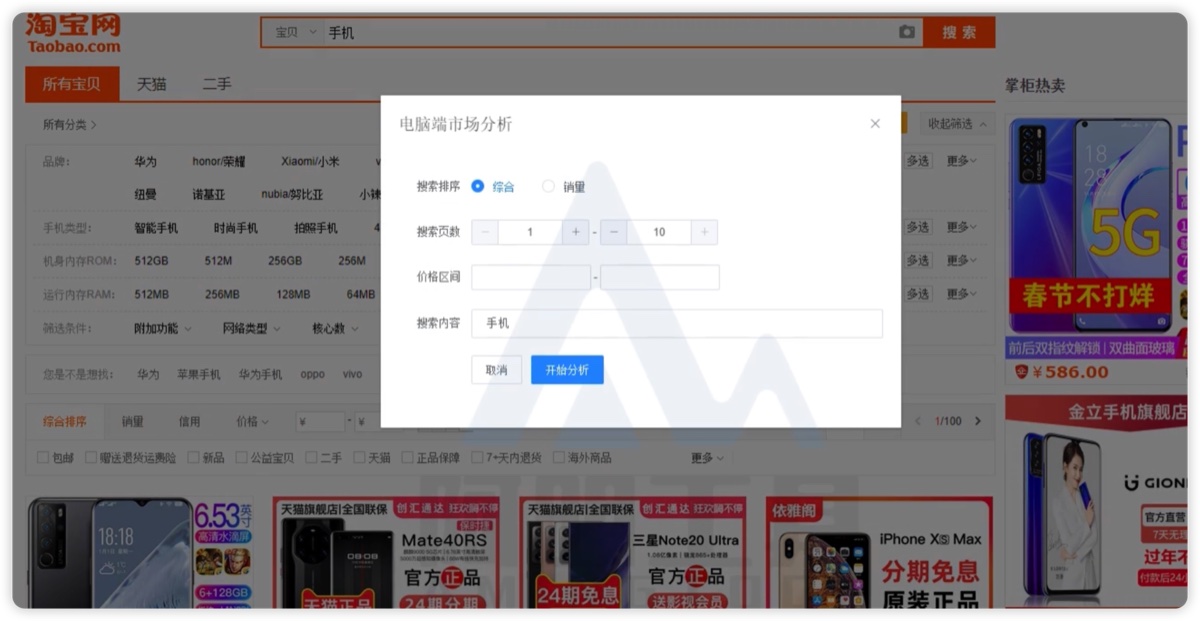Image resolution: width=1200 pixels, height=621 pixels.
Task: Tick the 海外商品 checkbox
Action: coord(559,458)
